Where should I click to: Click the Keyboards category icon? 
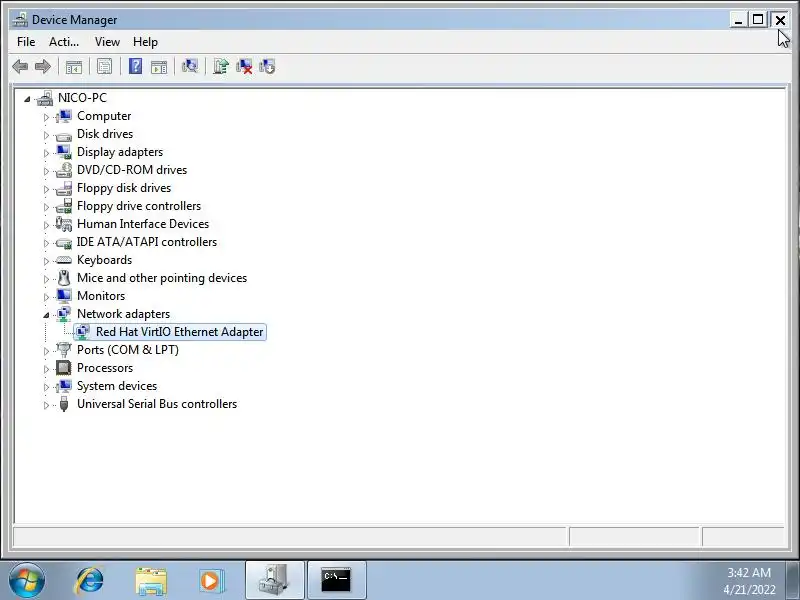64,260
